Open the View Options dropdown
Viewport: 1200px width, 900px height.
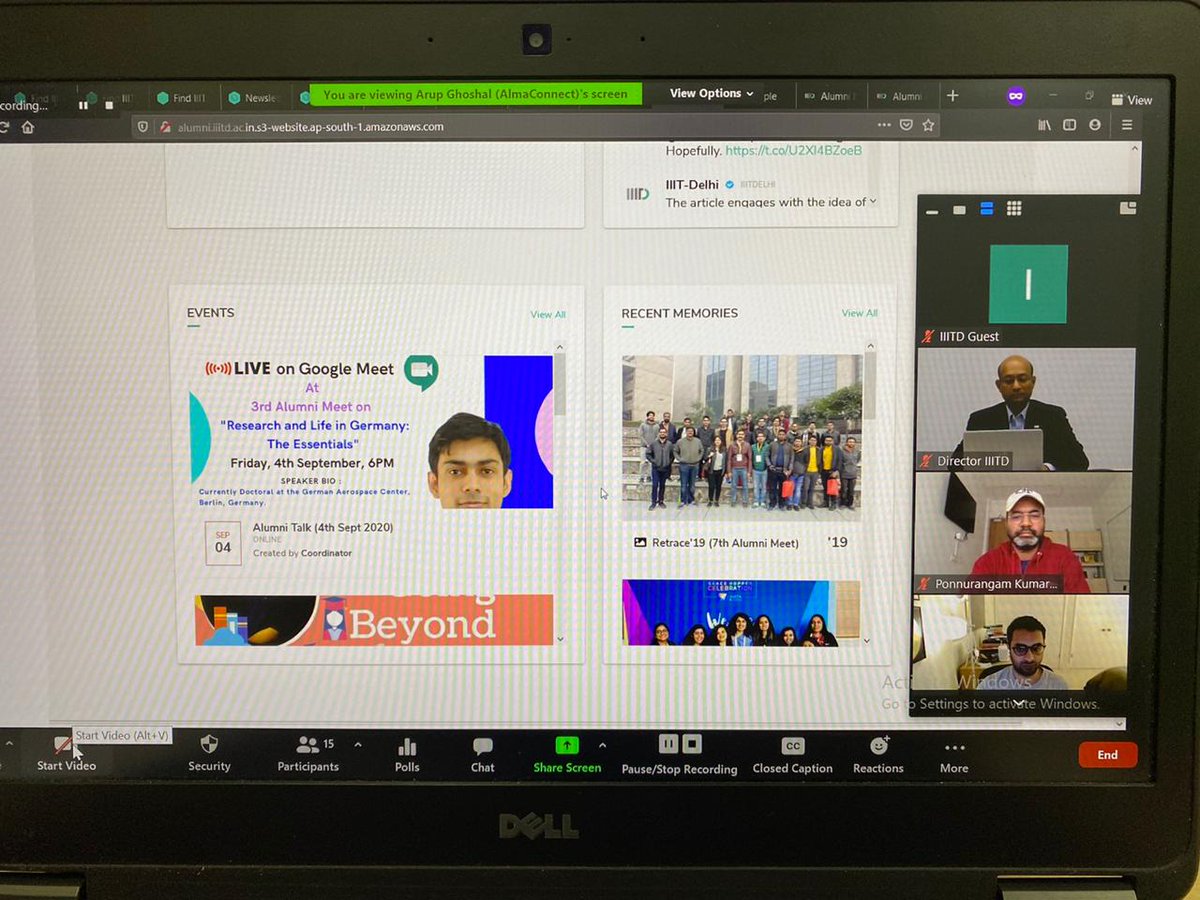[711, 93]
